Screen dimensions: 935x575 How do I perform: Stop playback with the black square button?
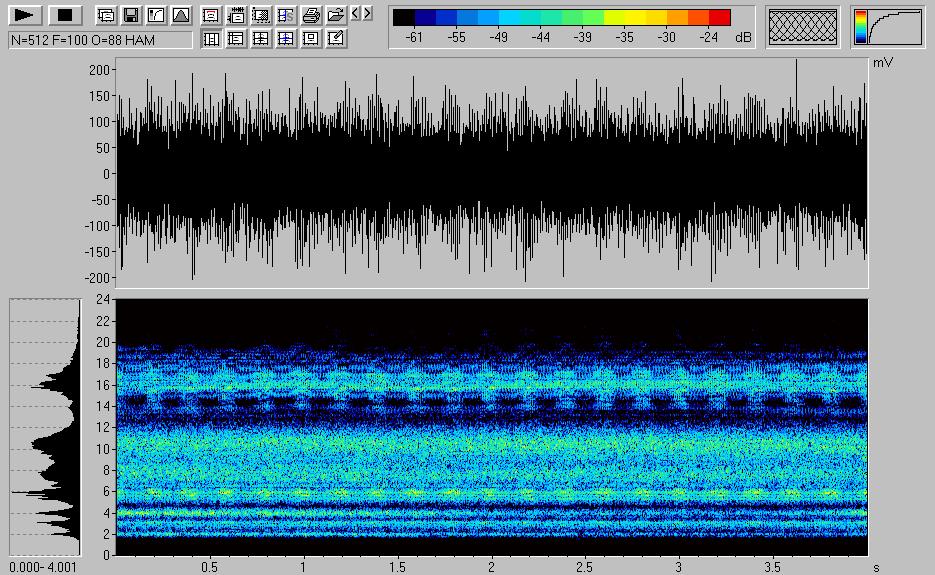(x=65, y=15)
